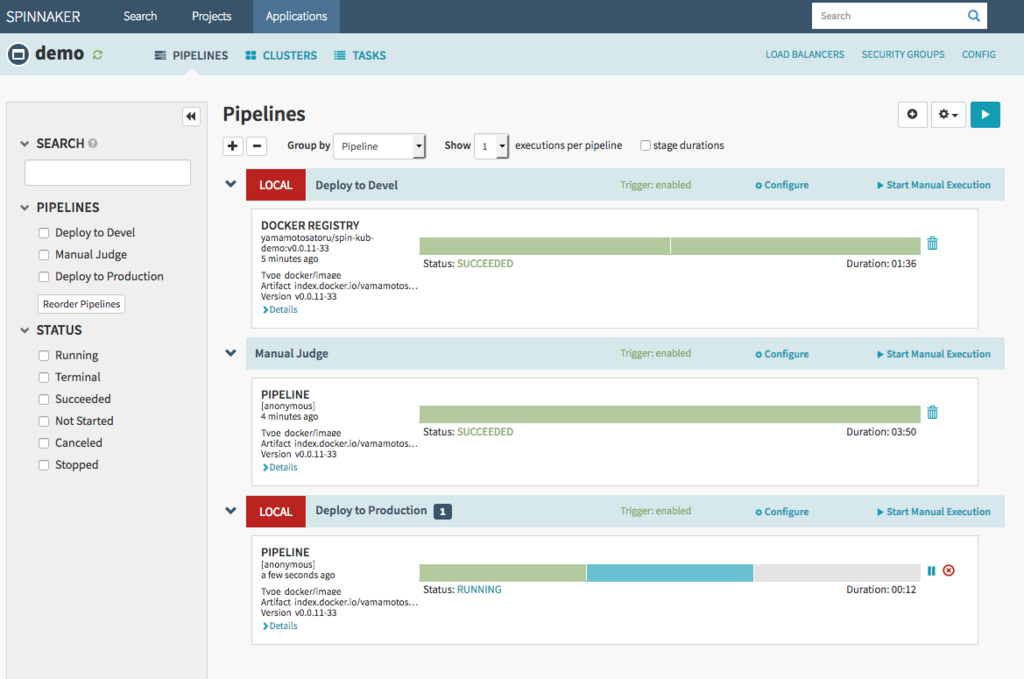Click the demo application circle icon
Viewport: 1024px width, 679px height.
[x=18, y=54]
